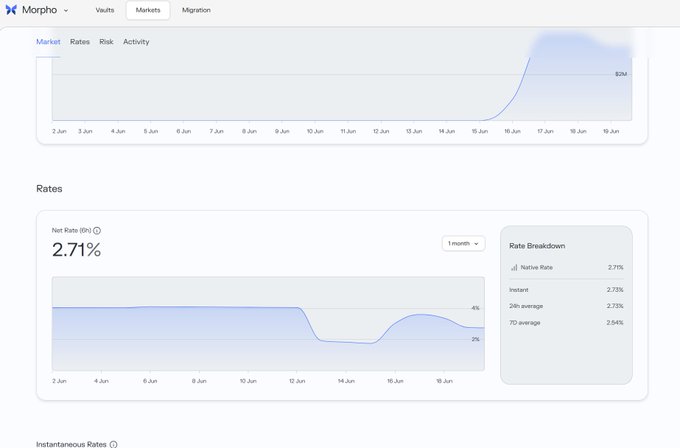Click the info icon beside Instantaneous Rates
680x448 pixels.
[113, 445]
